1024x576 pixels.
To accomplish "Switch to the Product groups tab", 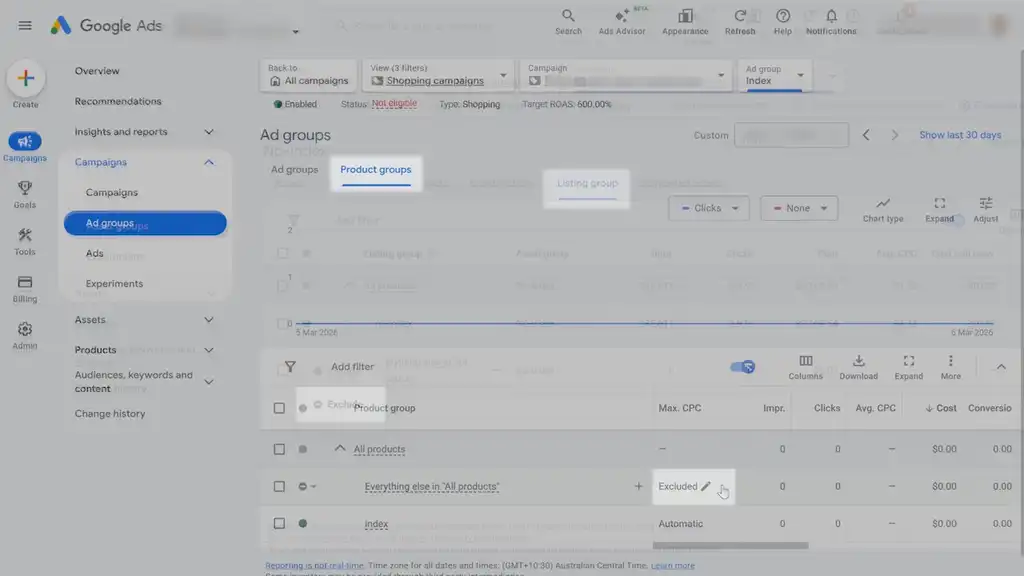I will (x=376, y=170).
